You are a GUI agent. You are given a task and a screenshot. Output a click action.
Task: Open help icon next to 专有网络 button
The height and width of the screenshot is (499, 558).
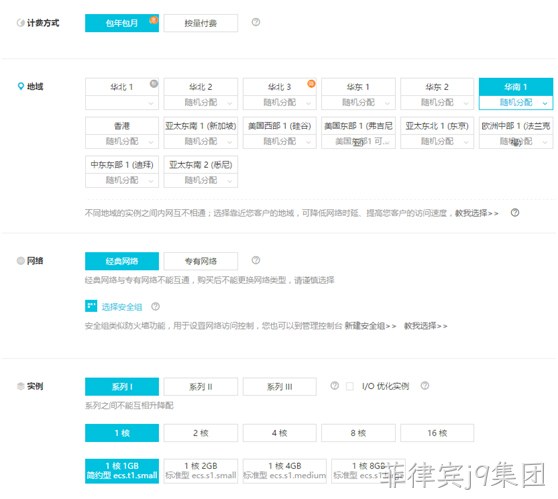coord(256,260)
